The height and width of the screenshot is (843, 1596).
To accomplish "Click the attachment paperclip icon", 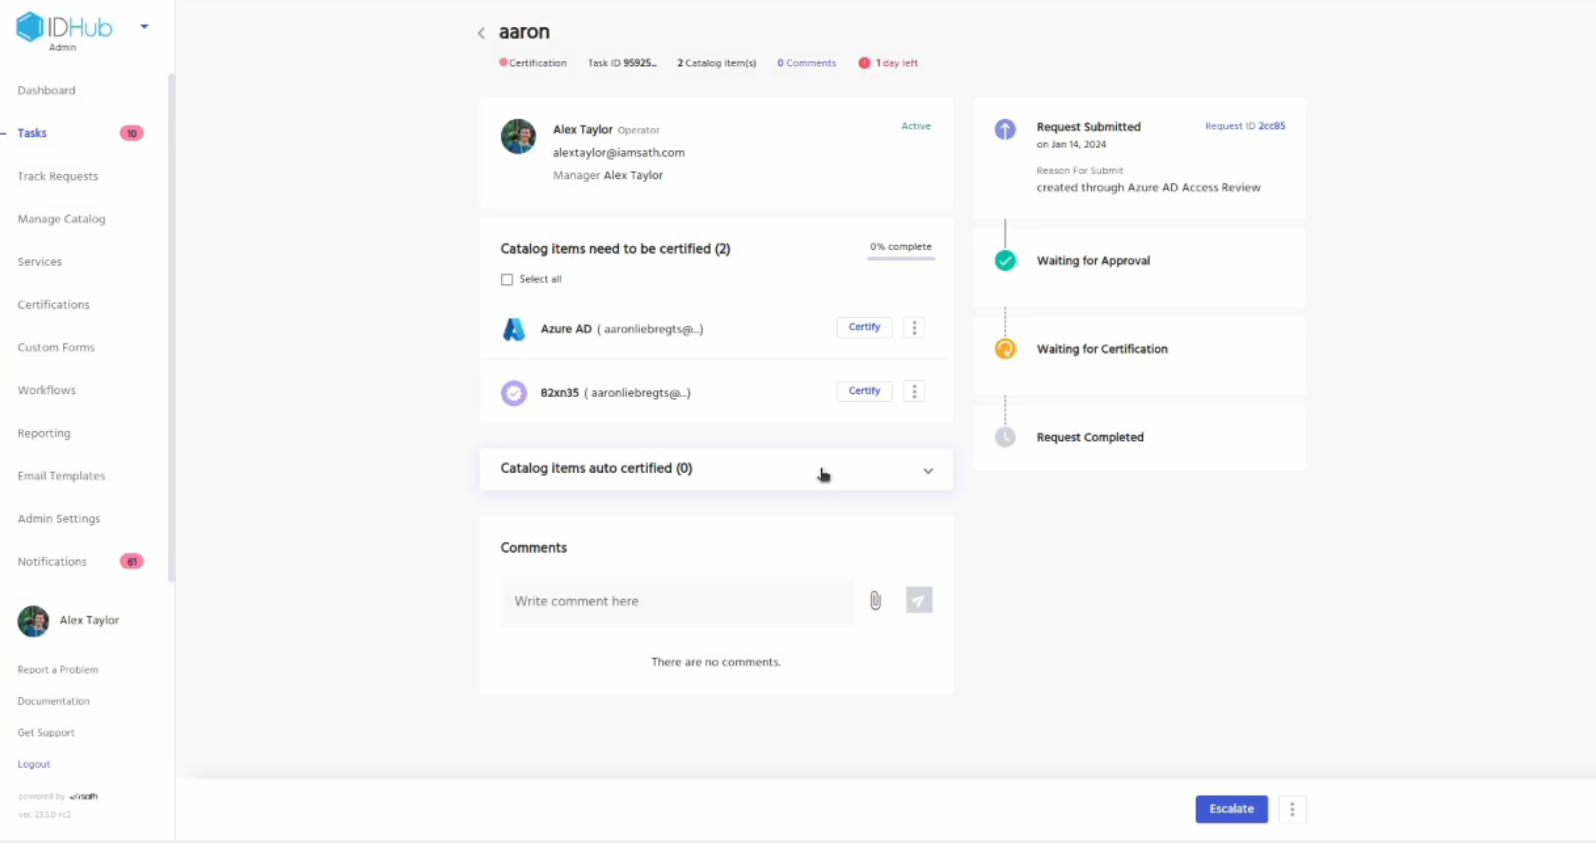I will point(875,601).
